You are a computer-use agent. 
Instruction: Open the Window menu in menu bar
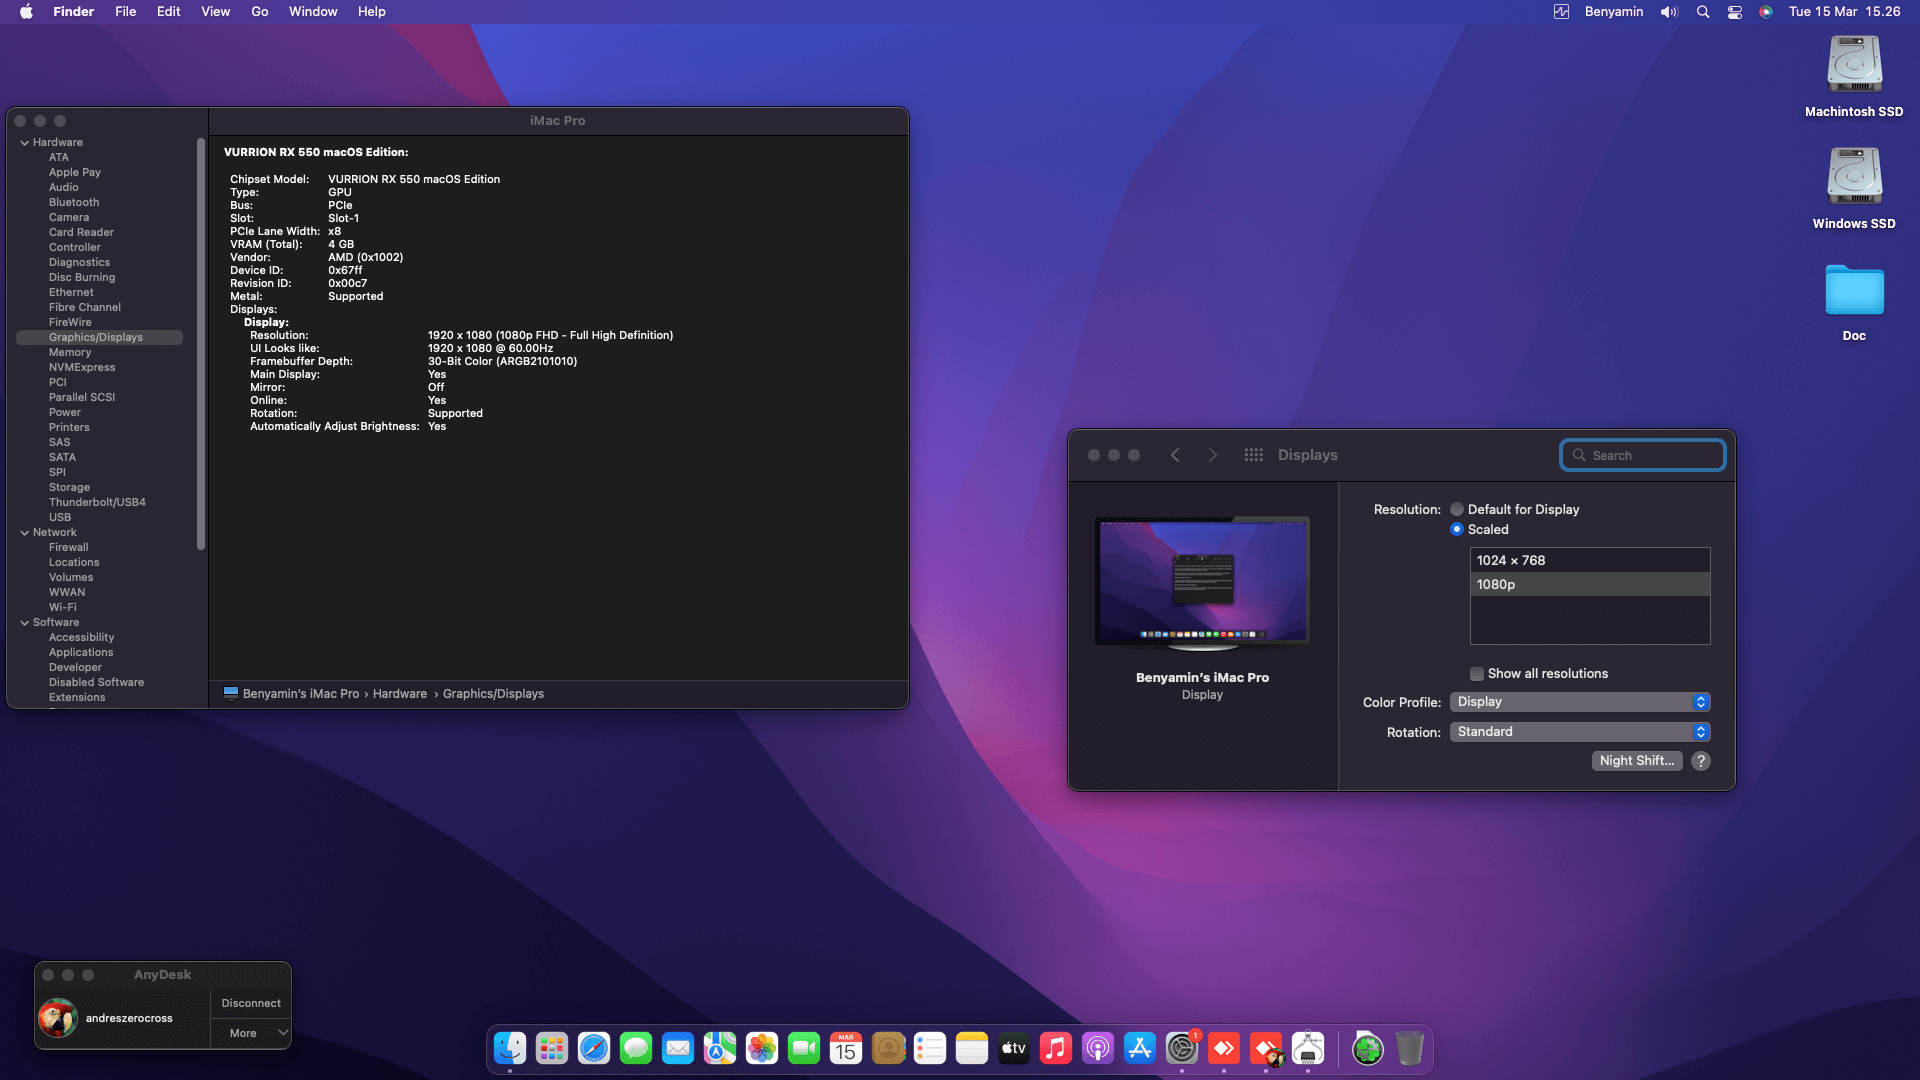(313, 12)
